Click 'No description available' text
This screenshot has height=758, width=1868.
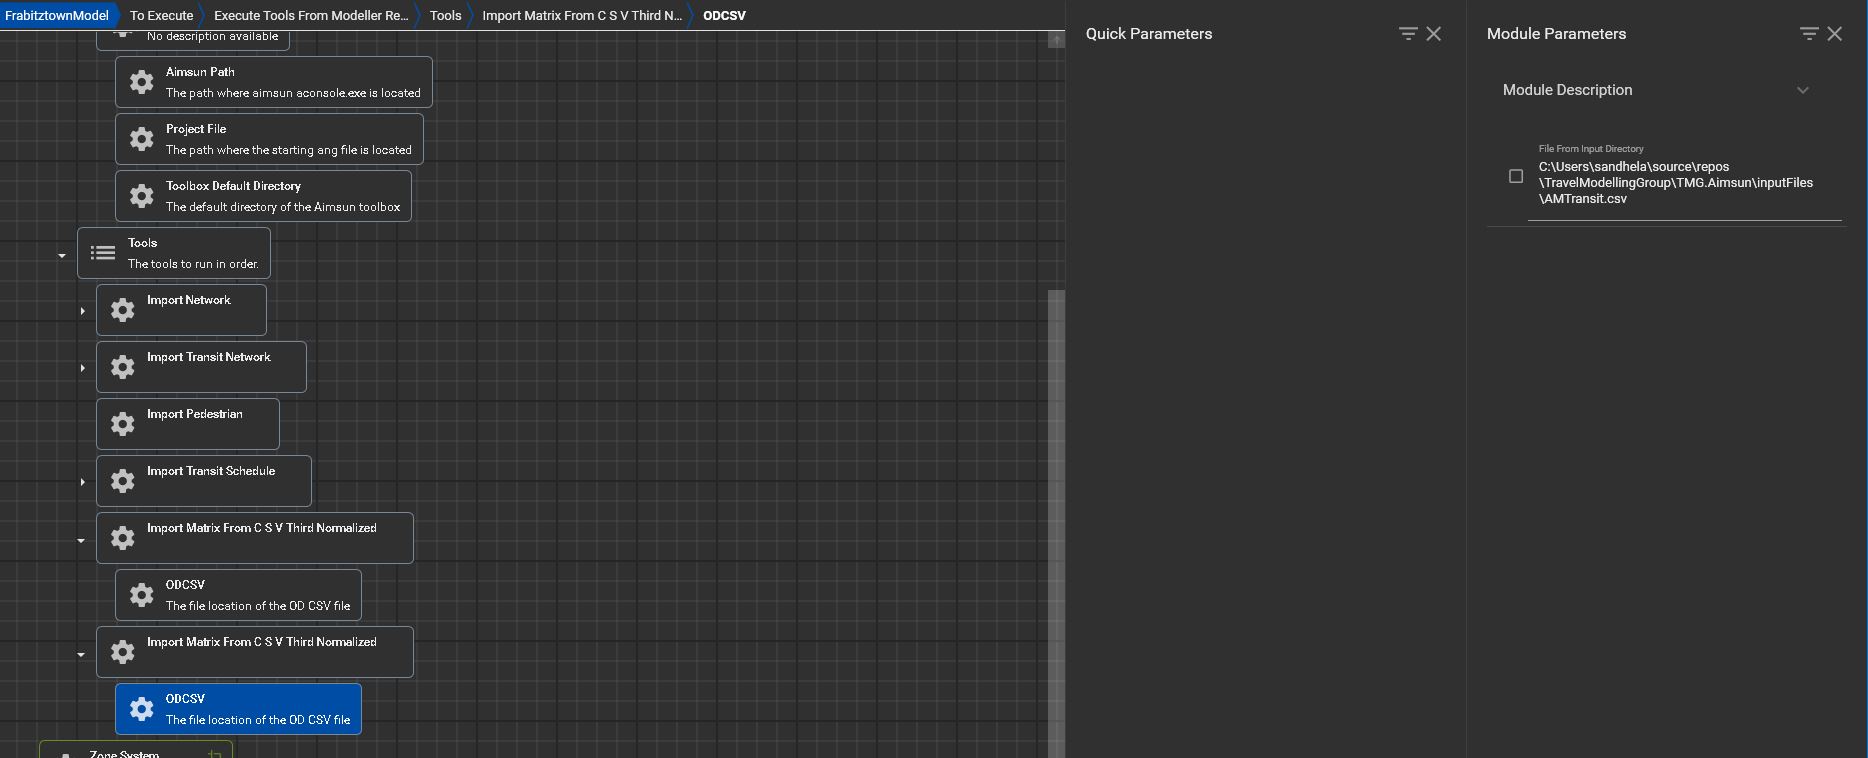coord(212,36)
